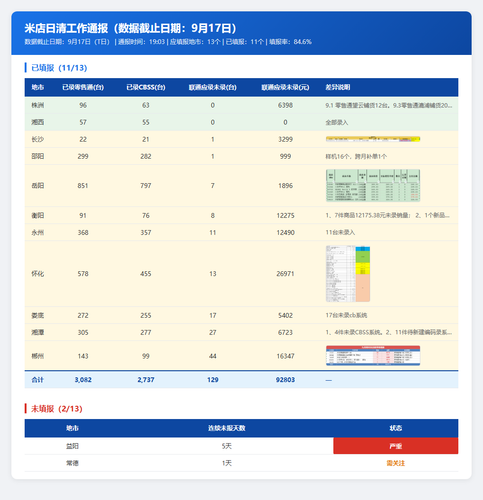Viewport: 483px width, 500px height.
Task: Click the 5402 value in 娄底 row
Action: tap(285, 315)
